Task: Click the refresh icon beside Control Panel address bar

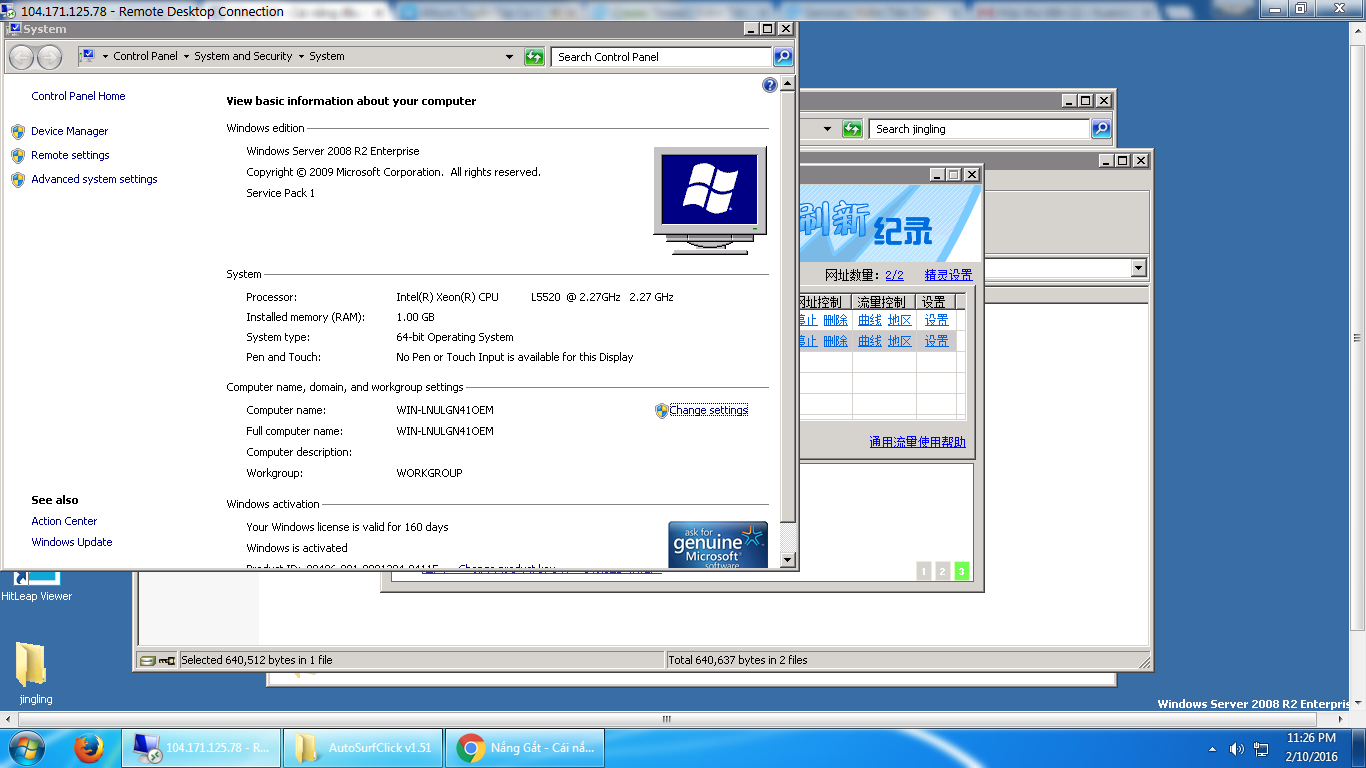Action: pyautogui.click(x=535, y=57)
